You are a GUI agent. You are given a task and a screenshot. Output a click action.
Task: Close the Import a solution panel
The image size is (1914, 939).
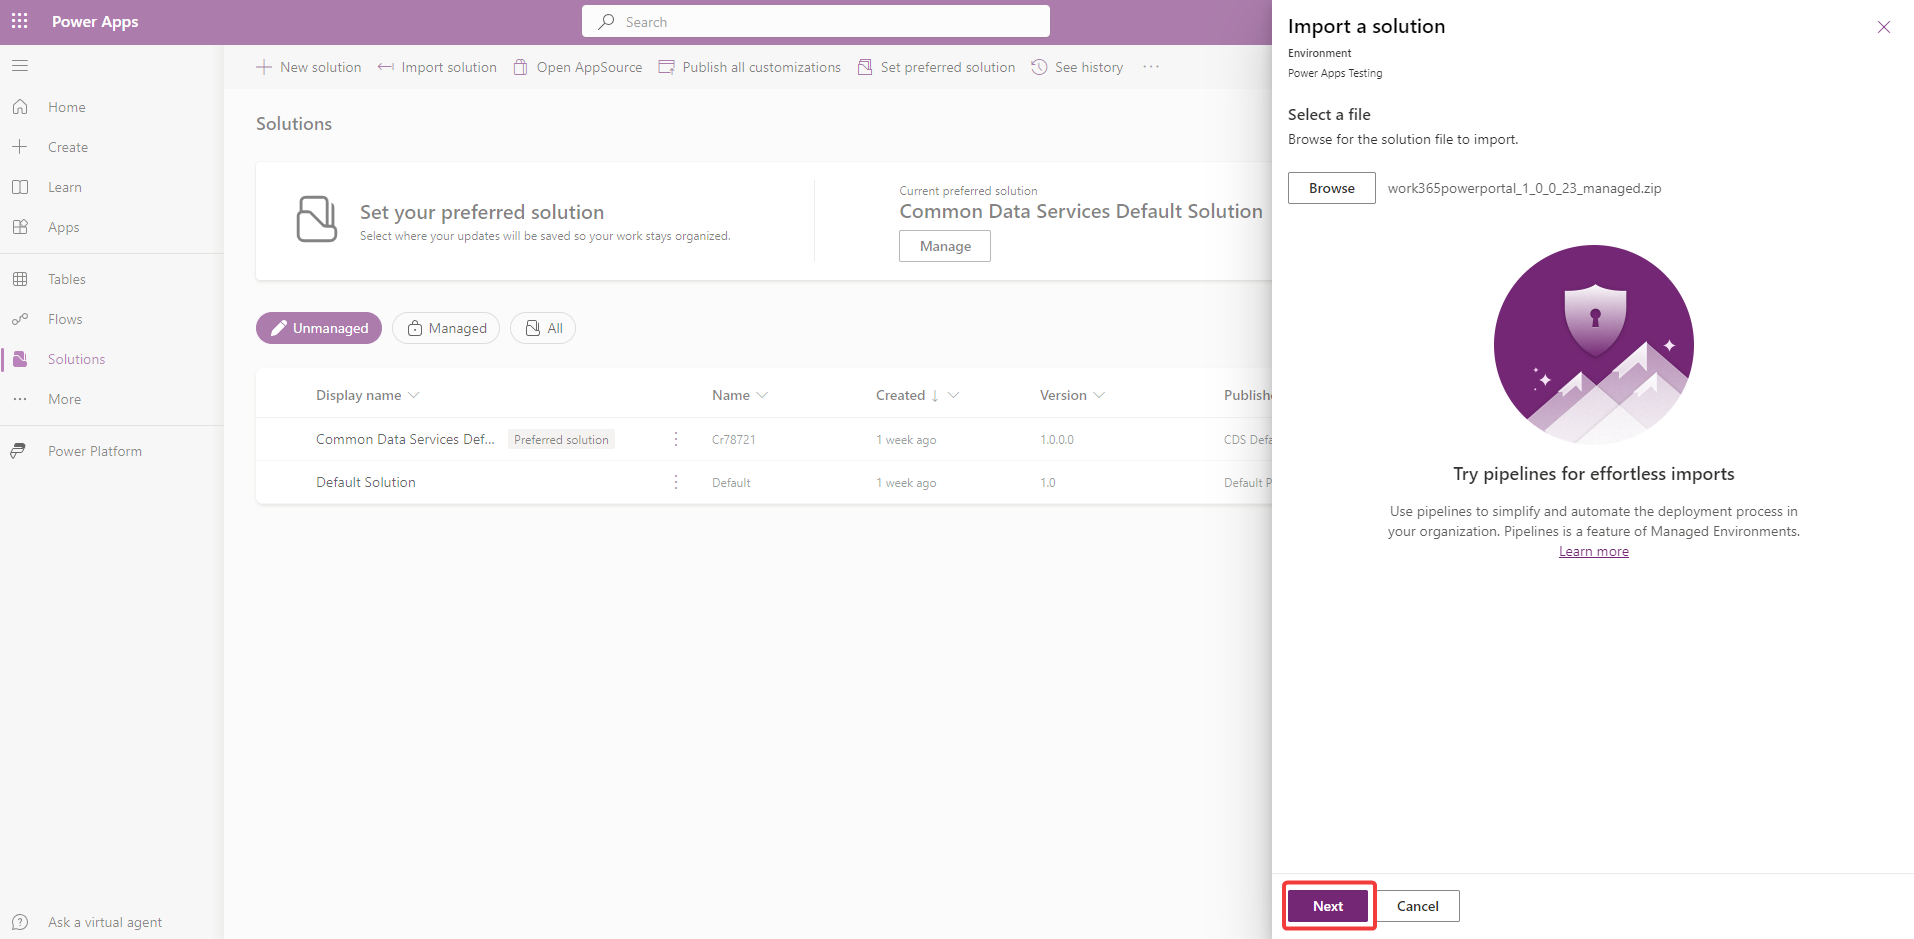[1884, 27]
